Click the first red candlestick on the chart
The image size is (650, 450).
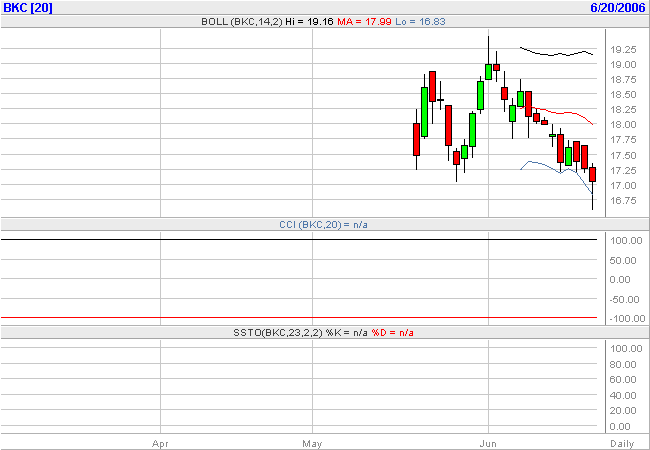click(x=416, y=140)
